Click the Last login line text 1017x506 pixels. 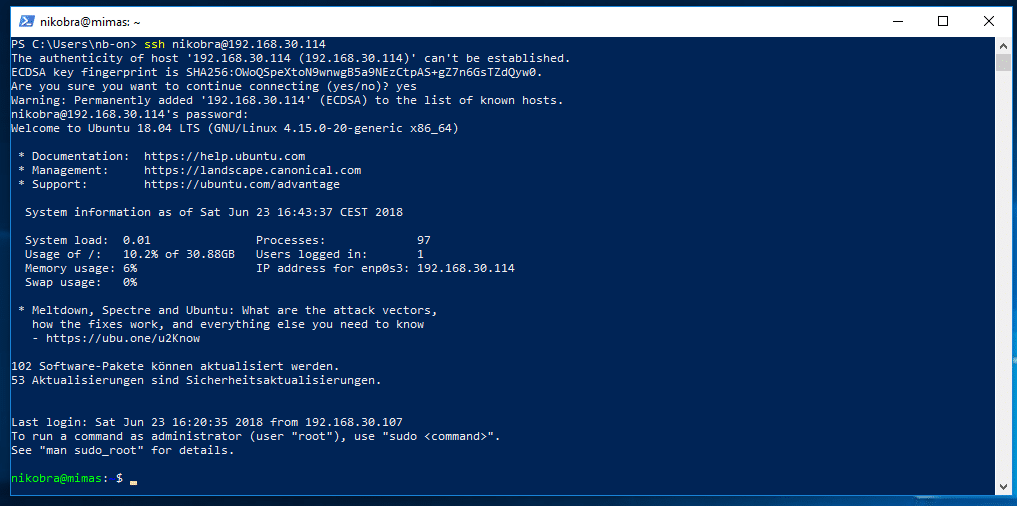(207, 422)
